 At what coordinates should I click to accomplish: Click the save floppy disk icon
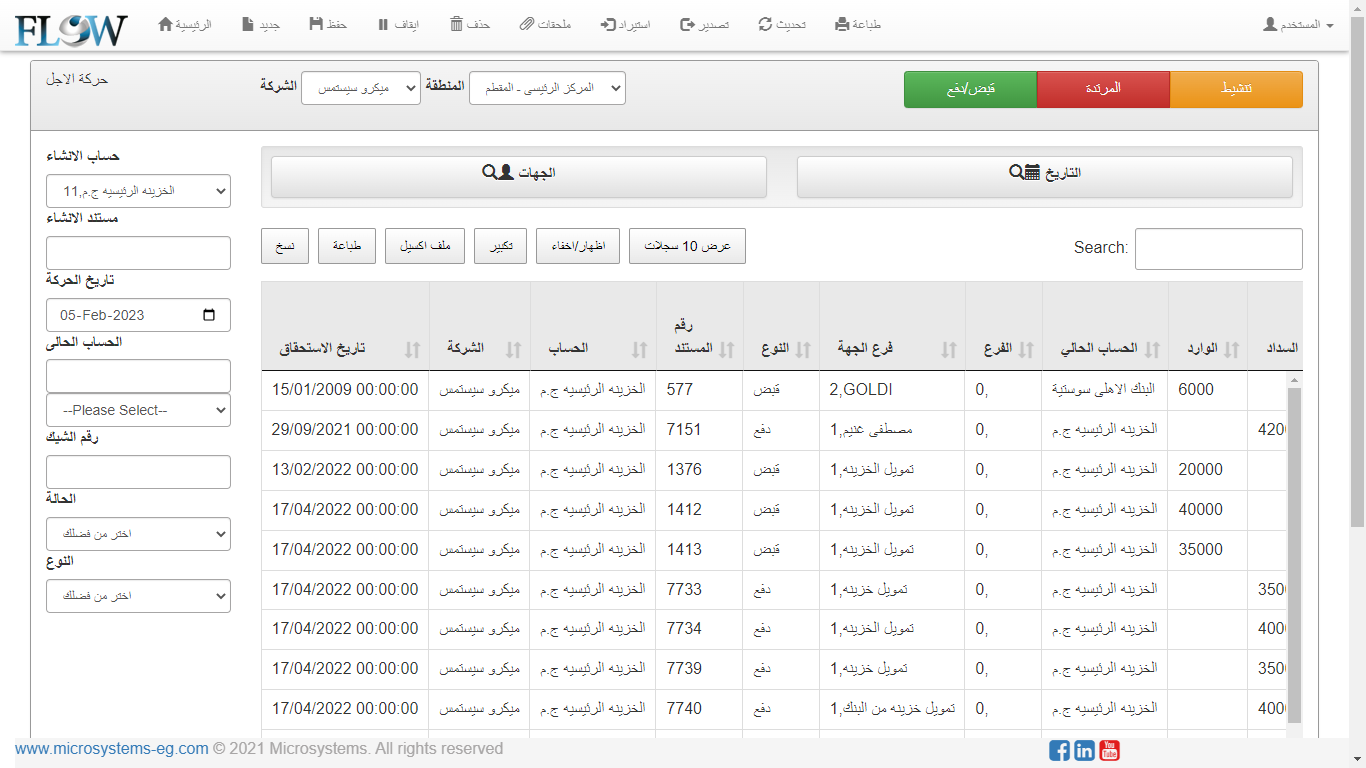tap(316, 24)
